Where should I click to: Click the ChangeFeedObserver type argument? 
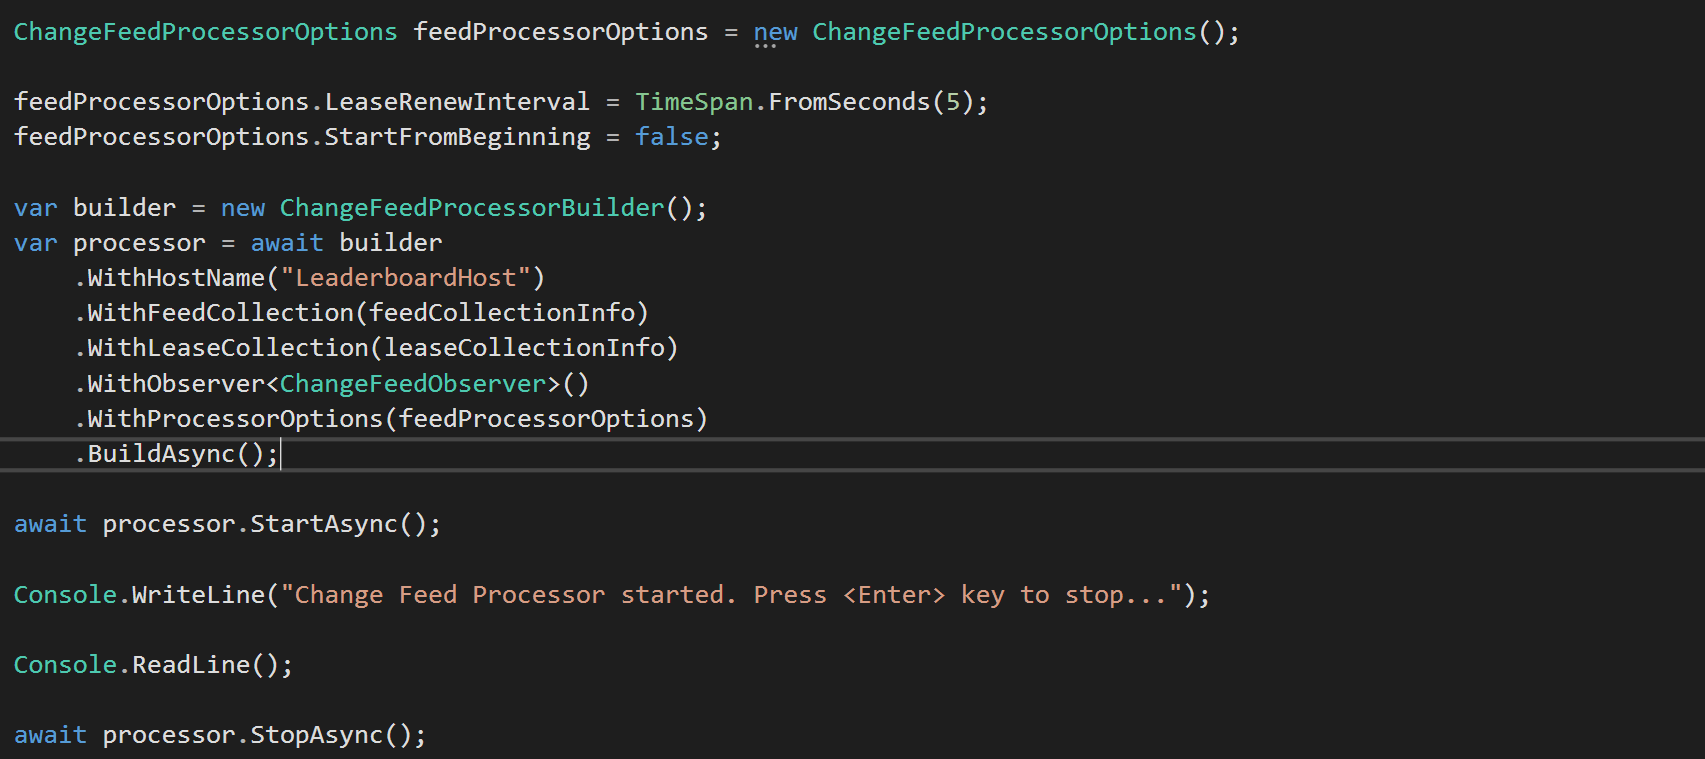[x=413, y=384]
